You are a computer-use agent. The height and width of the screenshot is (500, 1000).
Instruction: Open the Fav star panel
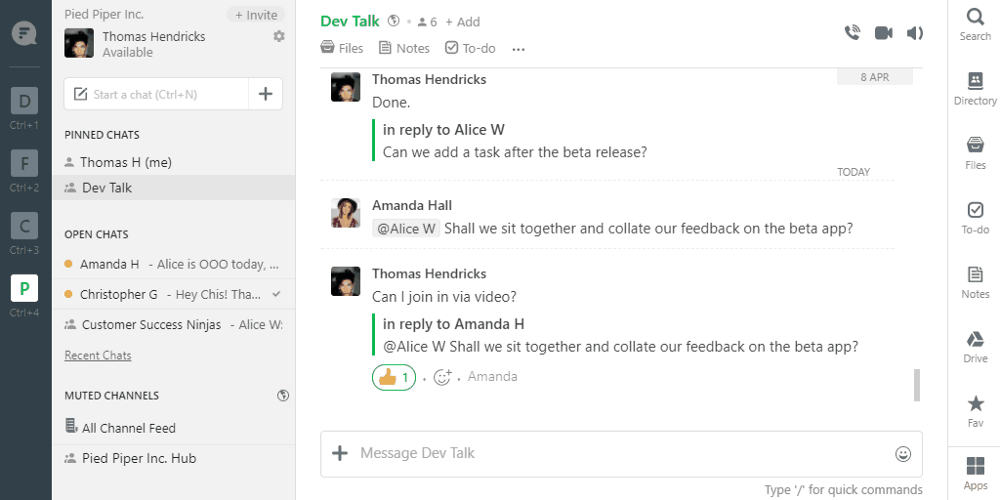[975, 411]
